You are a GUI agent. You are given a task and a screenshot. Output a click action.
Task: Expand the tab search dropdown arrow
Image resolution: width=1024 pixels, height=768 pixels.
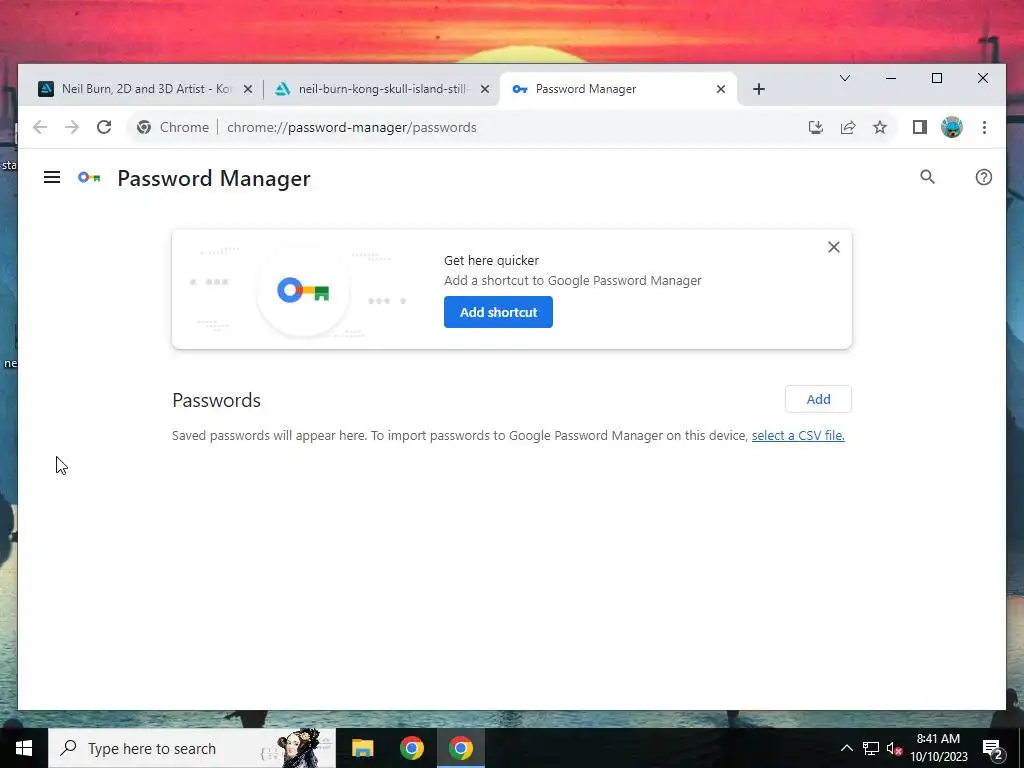[844, 78]
